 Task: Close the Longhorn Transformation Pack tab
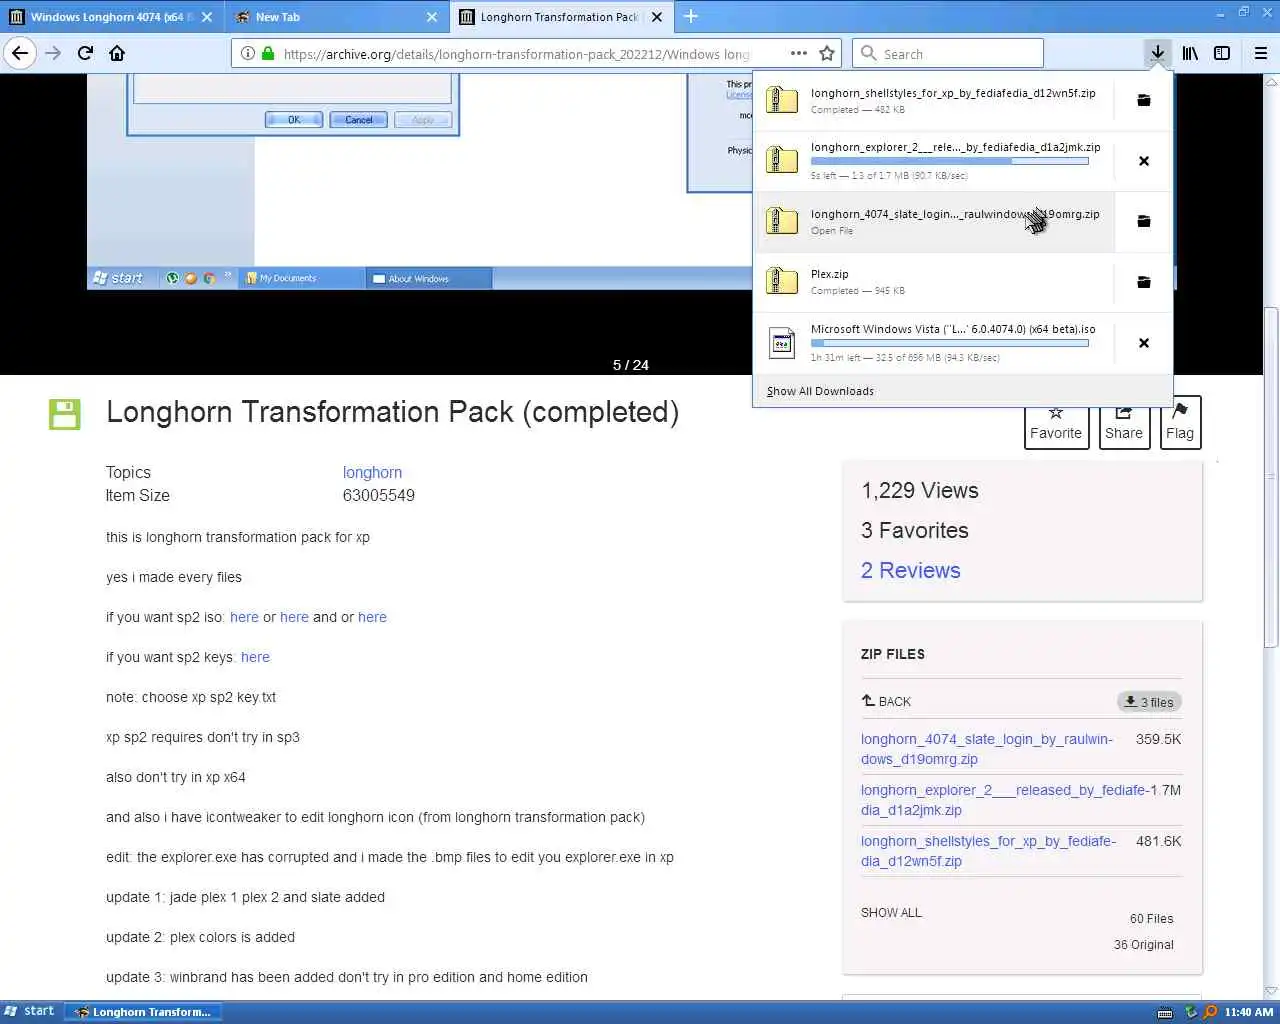[657, 17]
